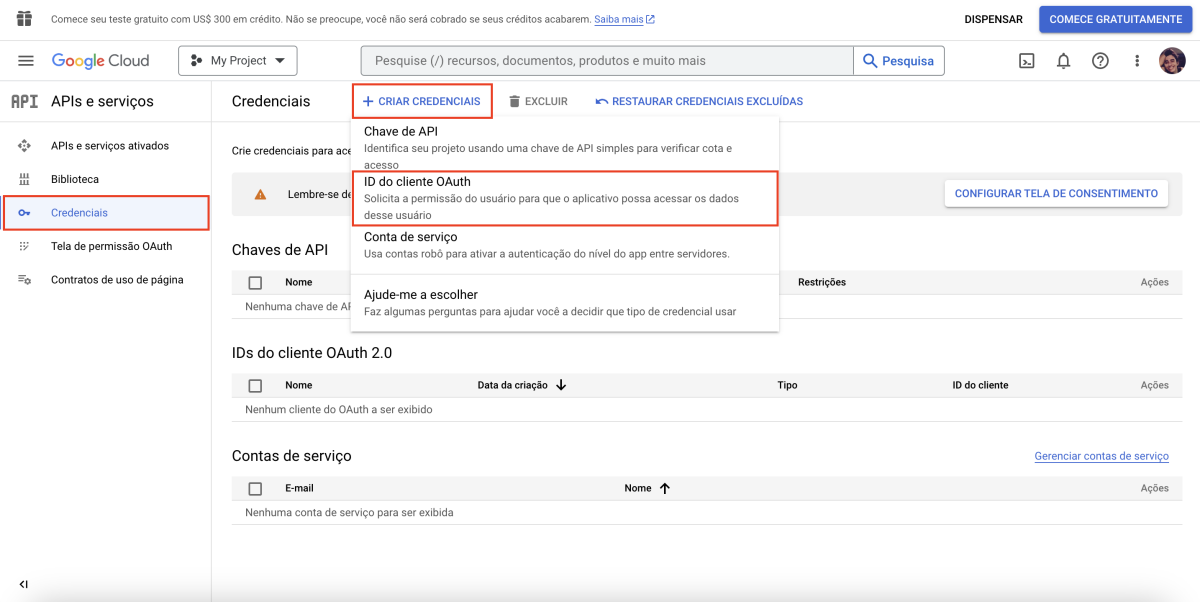Screen dimensions: 1200x602
Task: Open the hamburger navigation menu
Action: 26,61
